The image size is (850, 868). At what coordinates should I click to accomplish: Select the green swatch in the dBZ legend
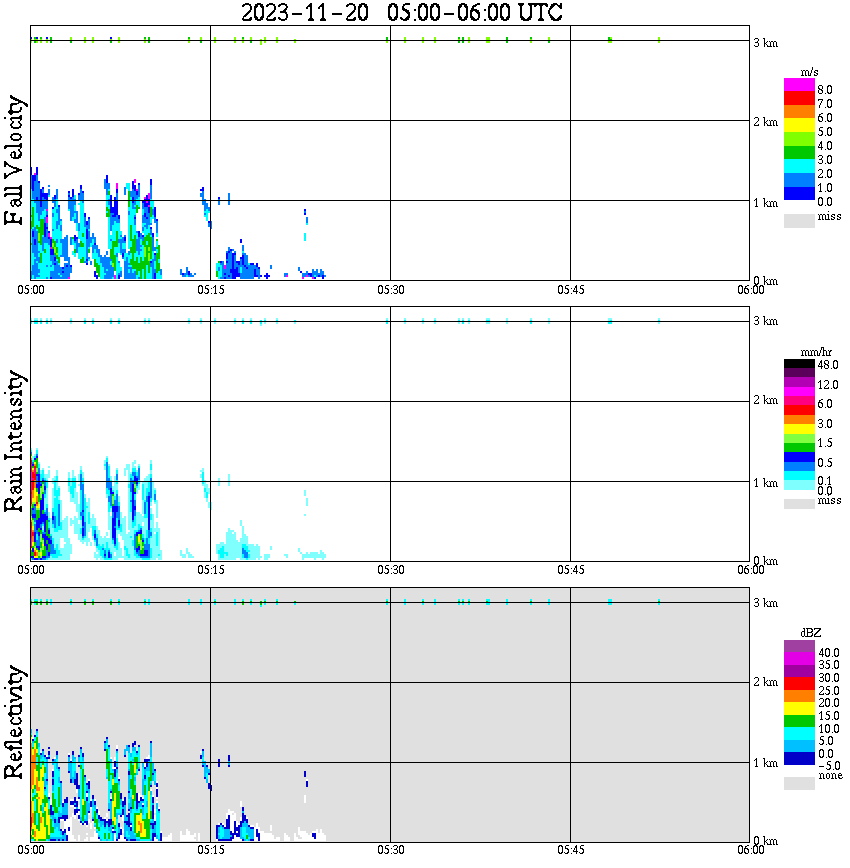pos(799,721)
